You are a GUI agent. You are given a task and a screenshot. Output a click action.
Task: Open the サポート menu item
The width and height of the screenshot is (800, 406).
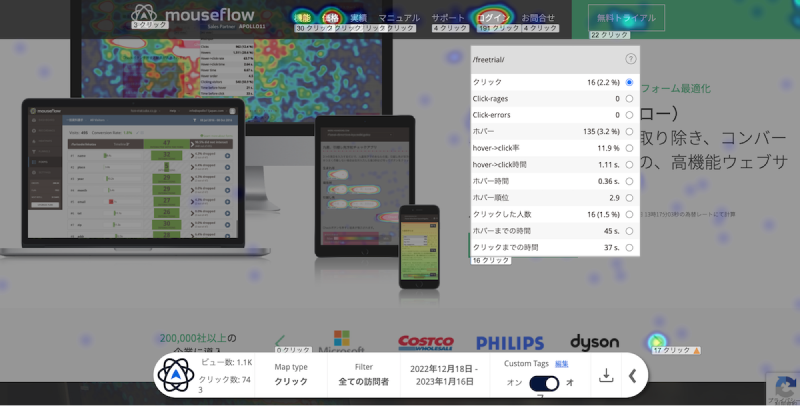tap(448, 18)
